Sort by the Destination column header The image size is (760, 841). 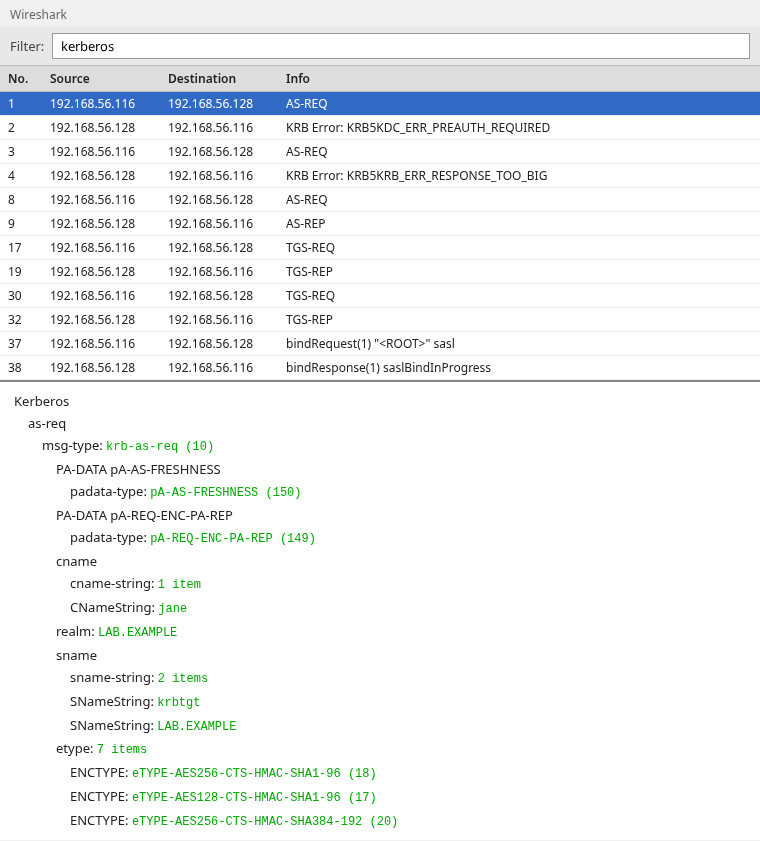click(202, 79)
